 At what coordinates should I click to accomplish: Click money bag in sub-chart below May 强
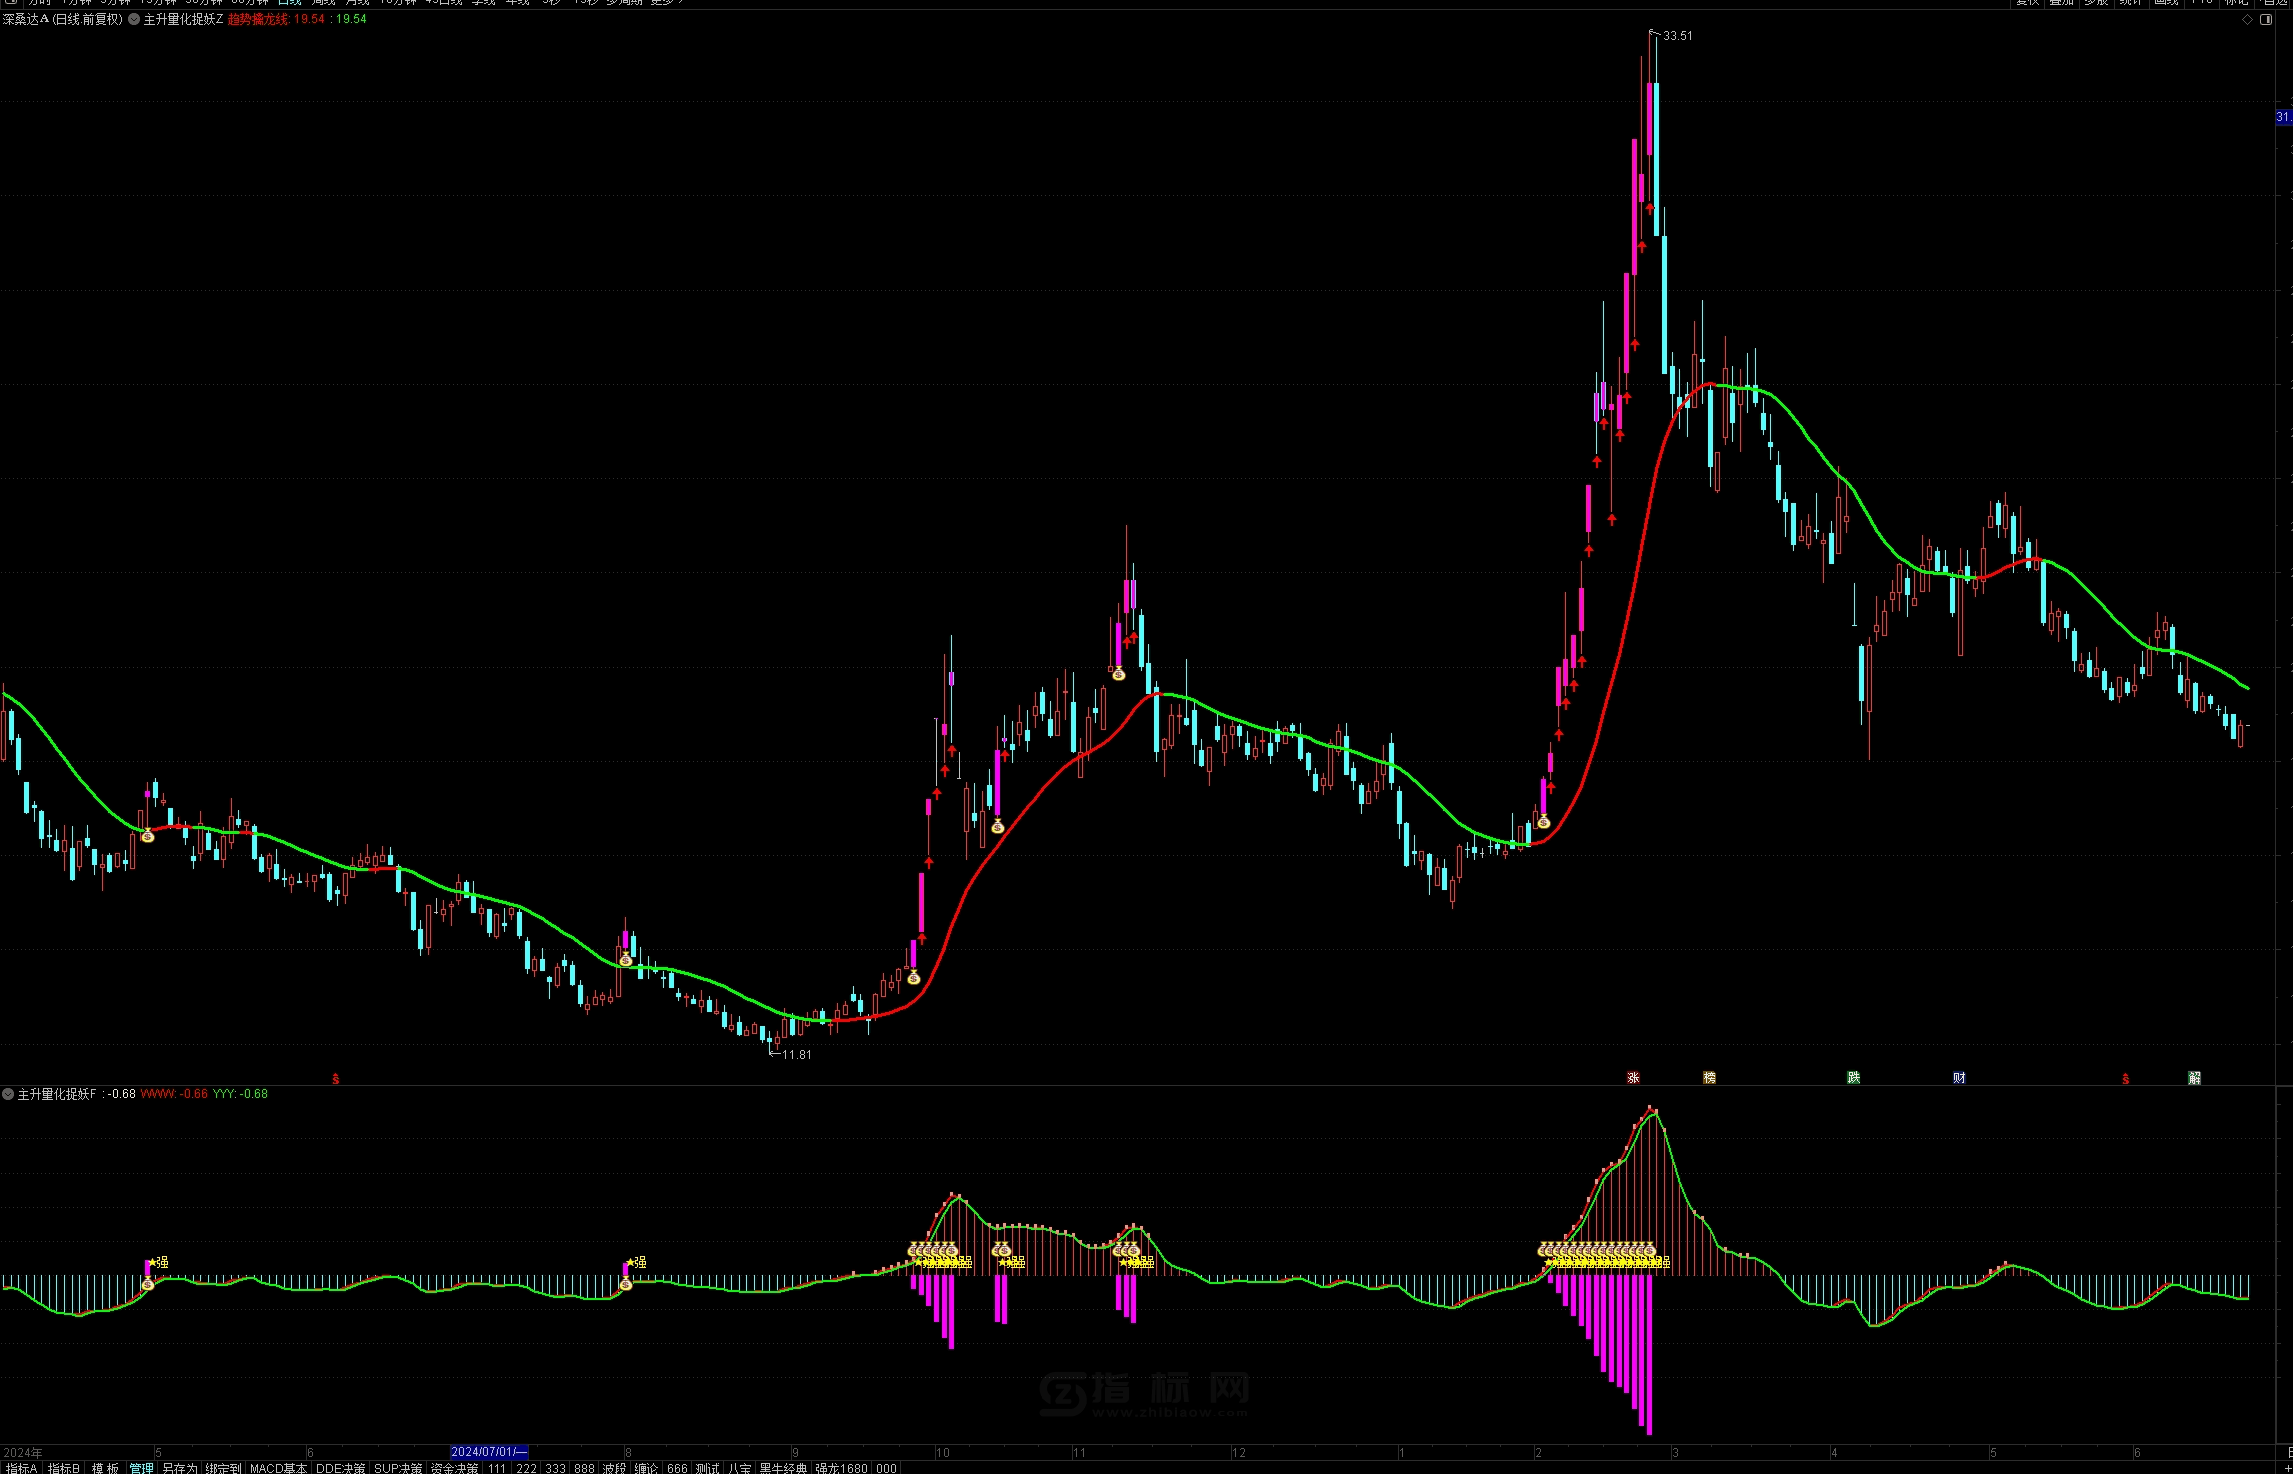tap(148, 1284)
